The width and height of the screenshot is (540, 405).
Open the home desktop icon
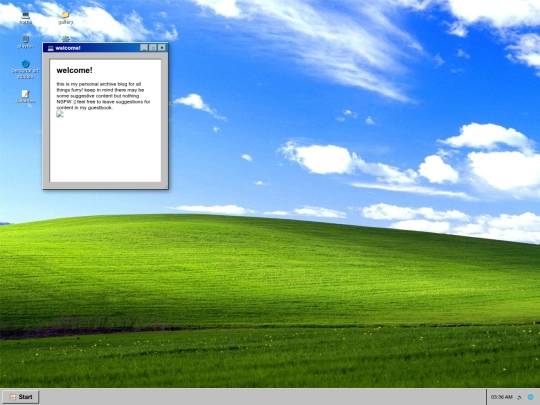pos(25,18)
